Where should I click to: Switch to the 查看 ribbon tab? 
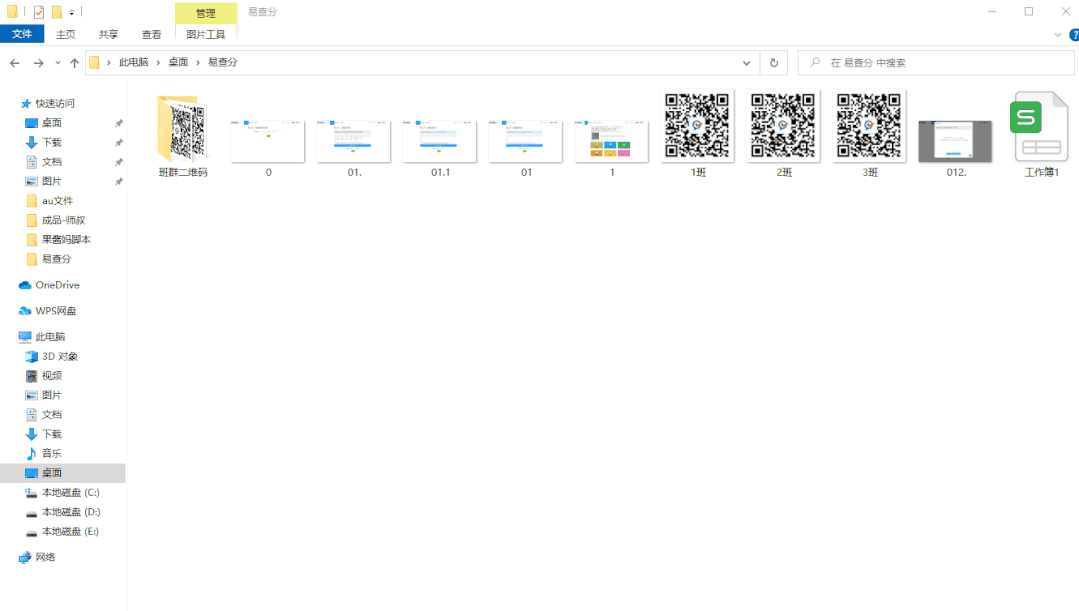click(x=151, y=34)
